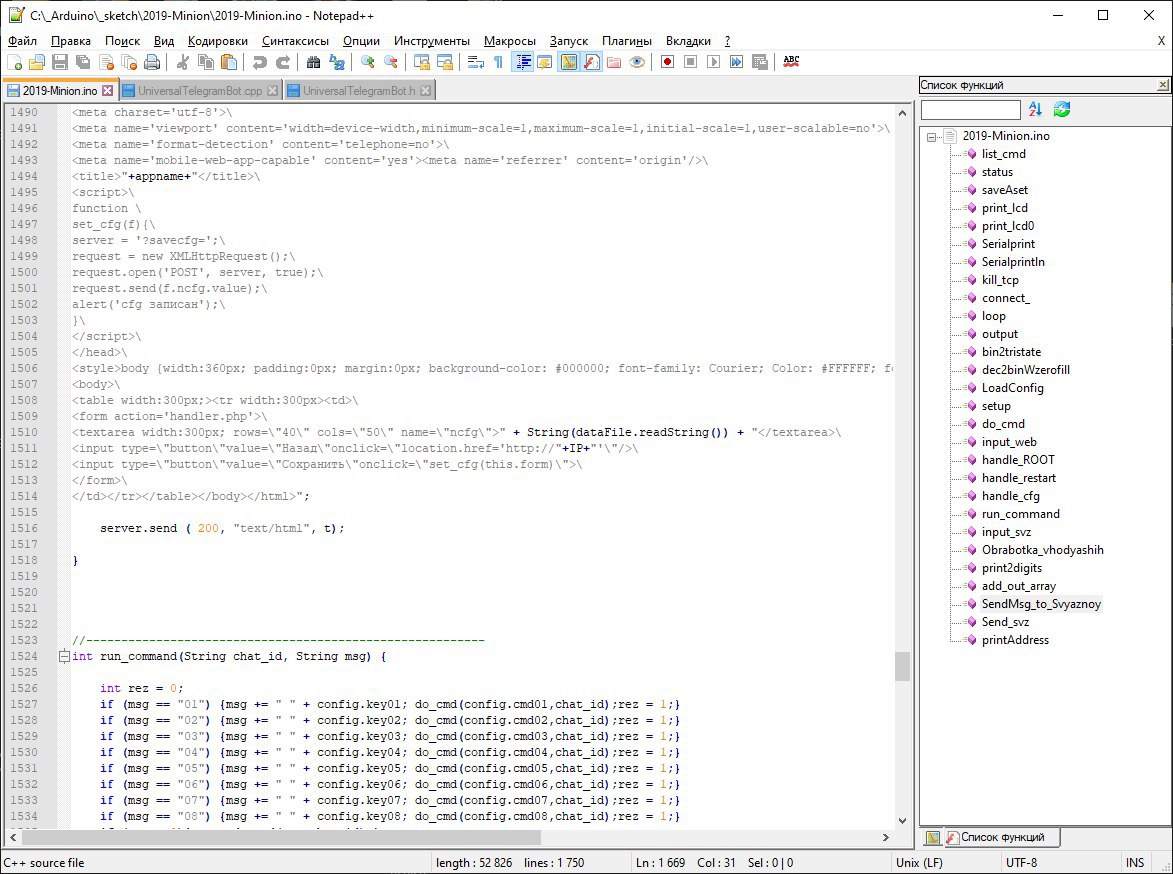The image size is (1173, 874).
Task: Collapse the 2019-Minion.ino tree node
Action: pyautogui.click(x=933, y=136)
